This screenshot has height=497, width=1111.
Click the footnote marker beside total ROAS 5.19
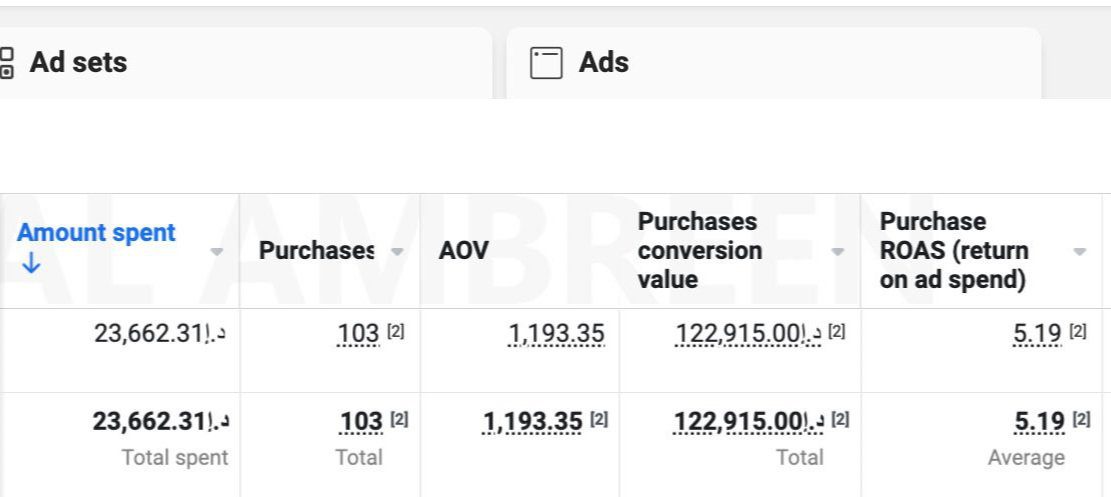(x=1080, y=422)
